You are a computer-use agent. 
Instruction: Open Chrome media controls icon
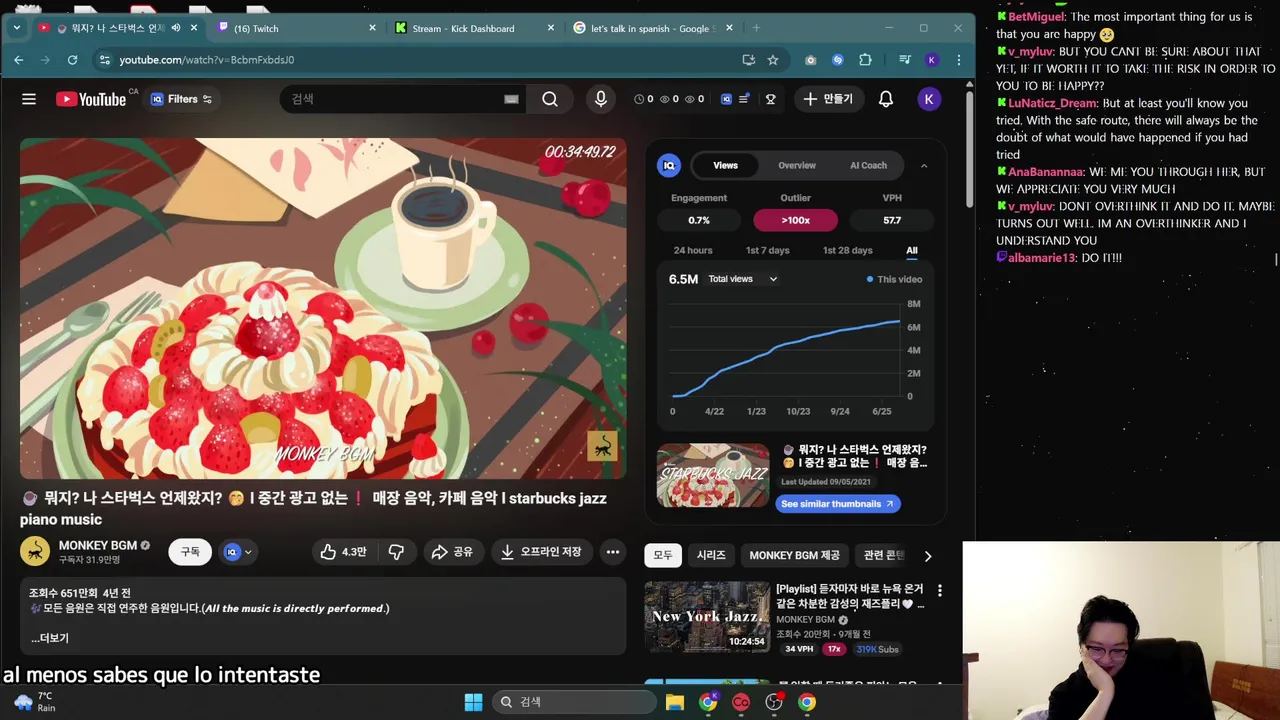pos(904,60)
